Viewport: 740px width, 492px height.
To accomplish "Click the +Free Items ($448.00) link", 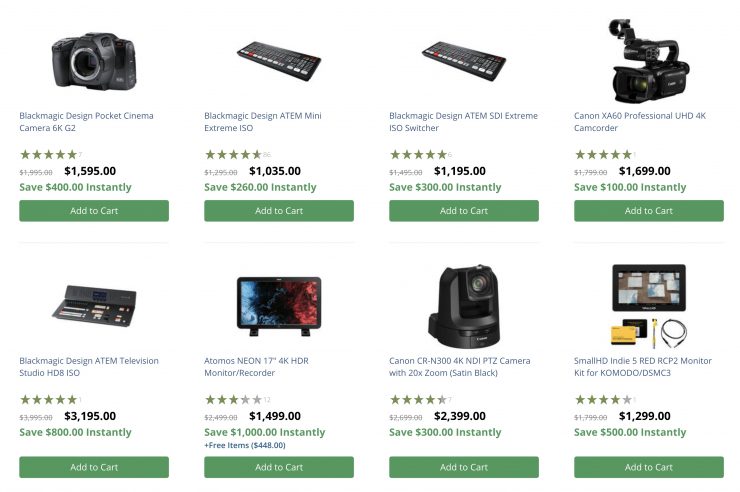I will point(244,445).
